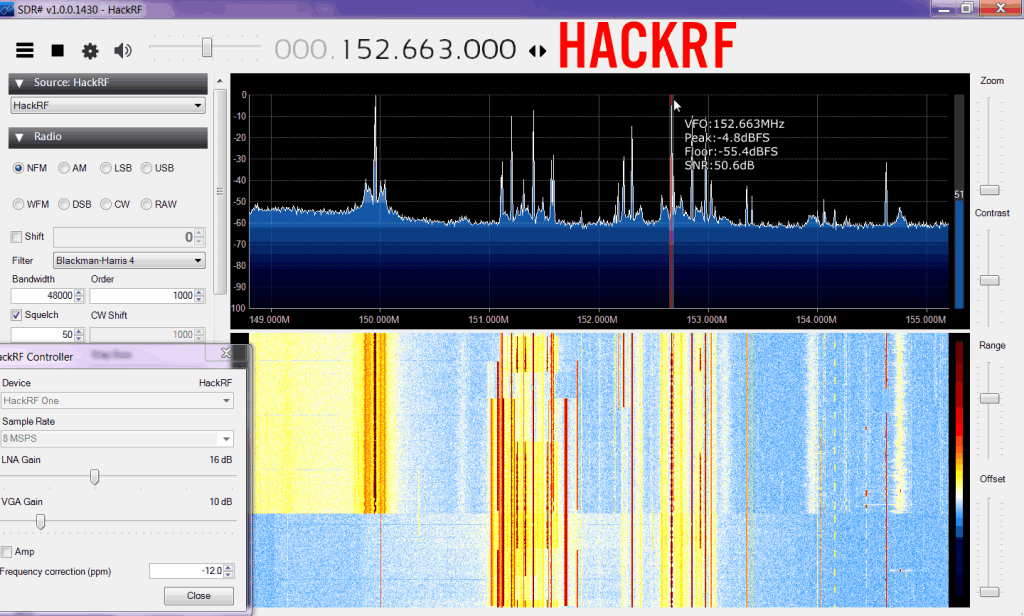Image resolution: width=1024 pixels, height=616 pixels.
Task: Close the HackRF Controller dialog with X
Action: point(225,354)
